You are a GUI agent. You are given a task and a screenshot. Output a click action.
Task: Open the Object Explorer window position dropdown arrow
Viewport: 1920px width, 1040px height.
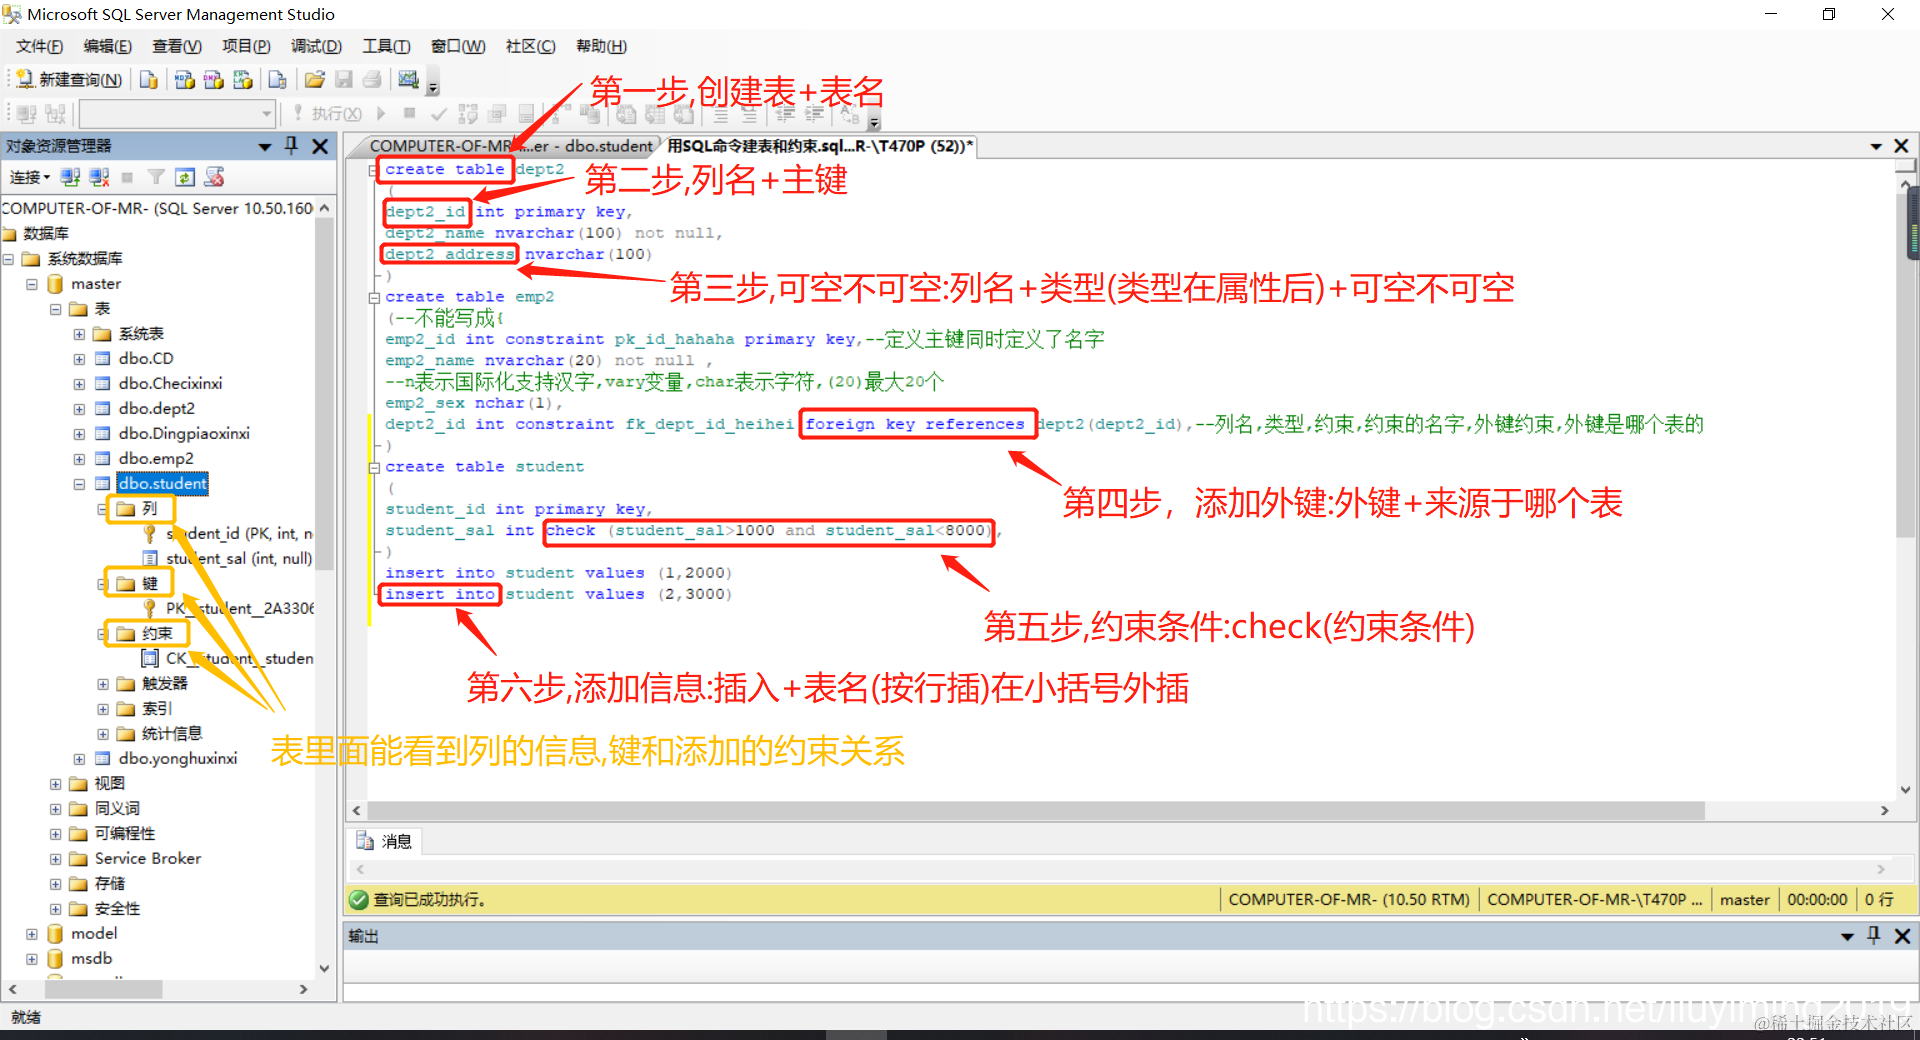tap(265, 146)
